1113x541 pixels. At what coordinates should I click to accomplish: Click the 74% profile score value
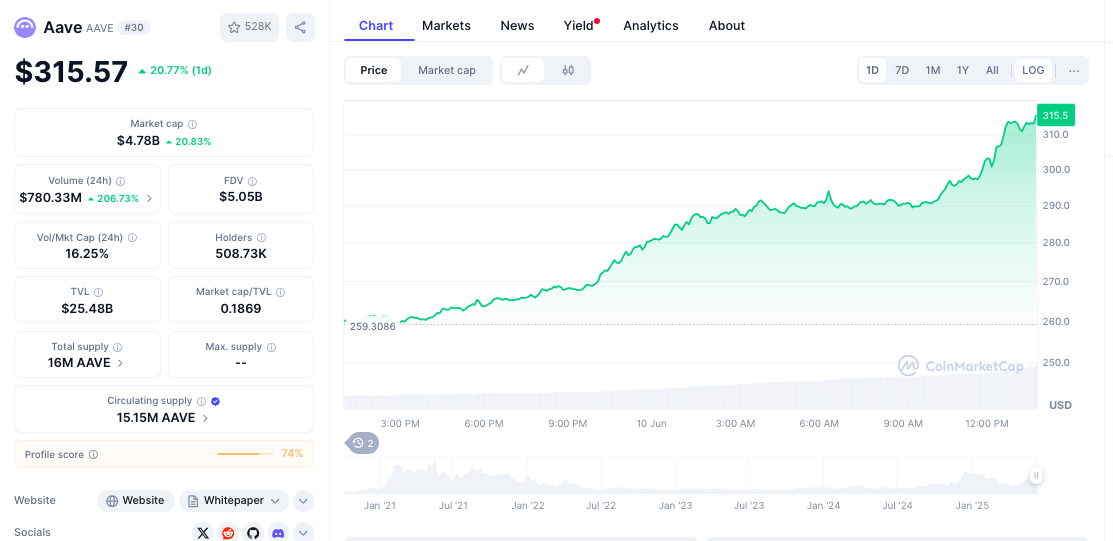(x=292, y=454)
